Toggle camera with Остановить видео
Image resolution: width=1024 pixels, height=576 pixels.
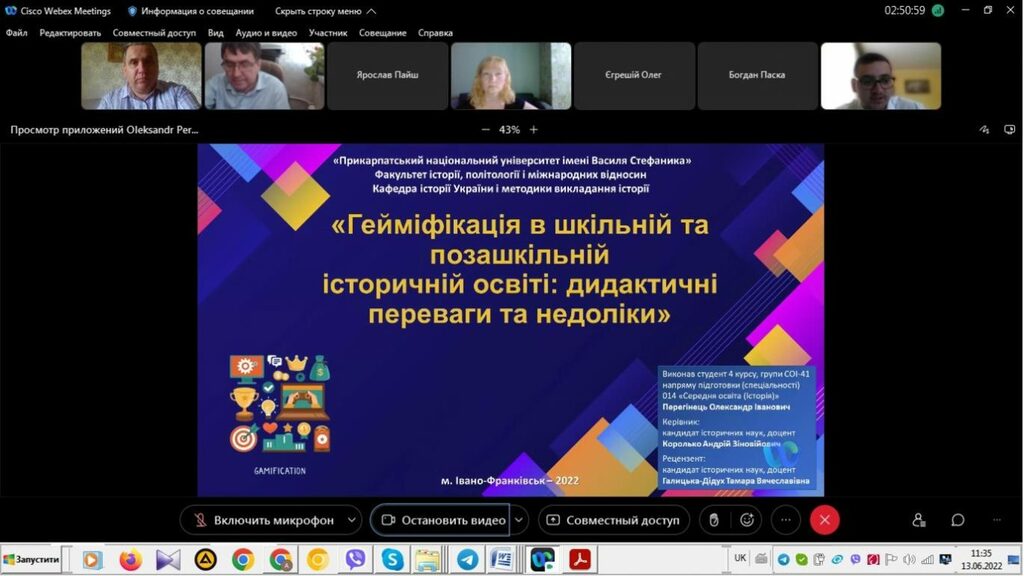pyautogui.click(x=442, y=520)
